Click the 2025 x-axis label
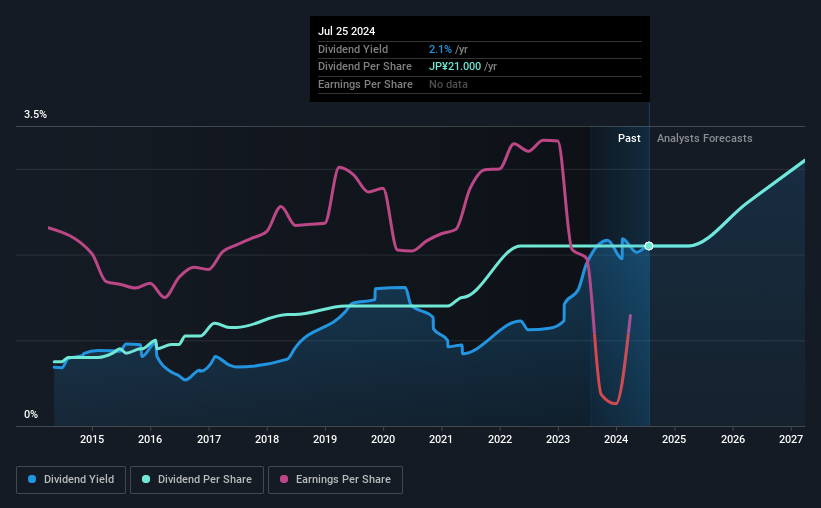This screenshot has width=821, height=508. (674, 439)
